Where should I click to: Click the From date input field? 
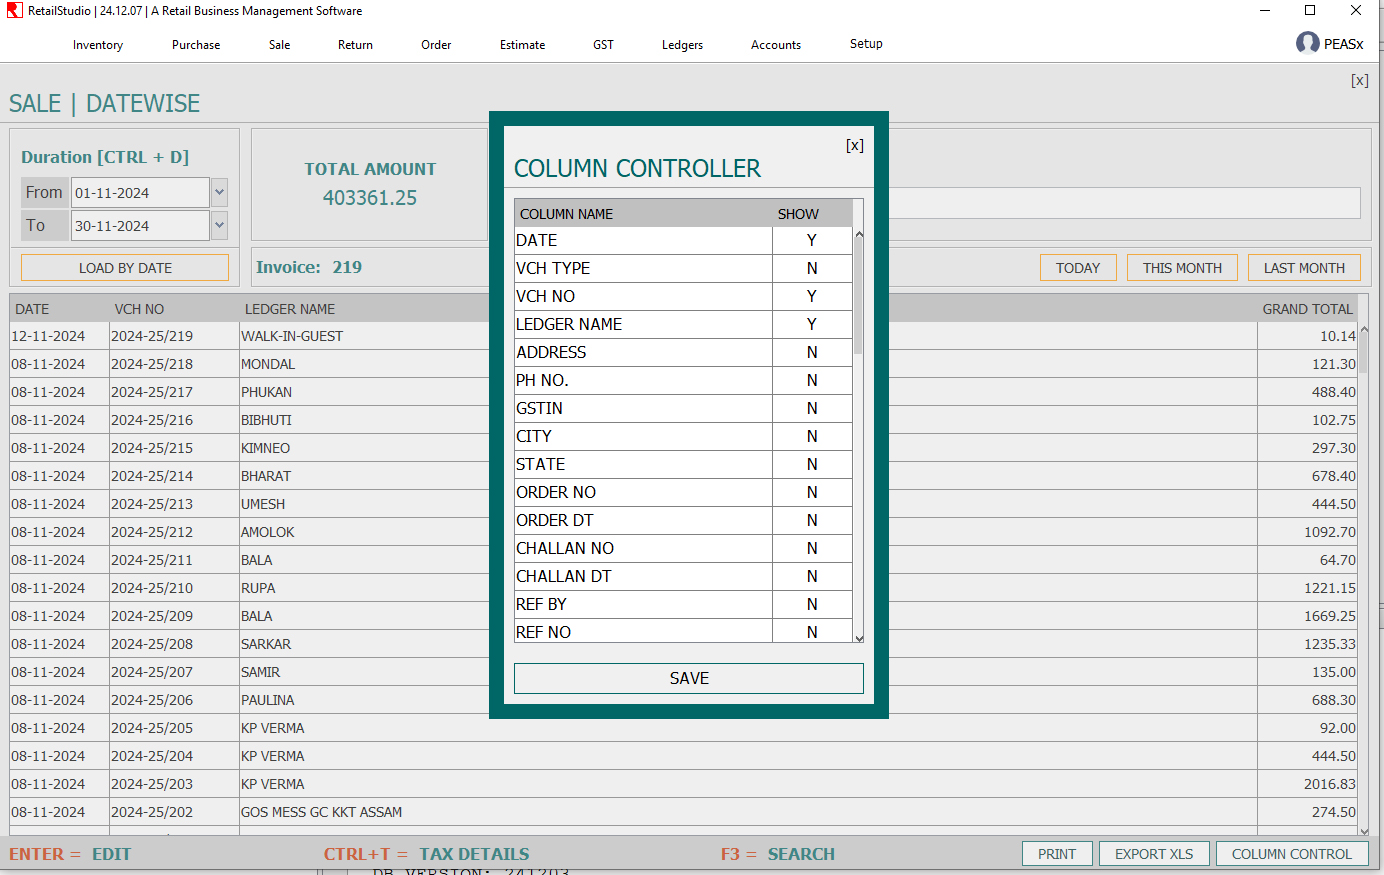[140, 193]
